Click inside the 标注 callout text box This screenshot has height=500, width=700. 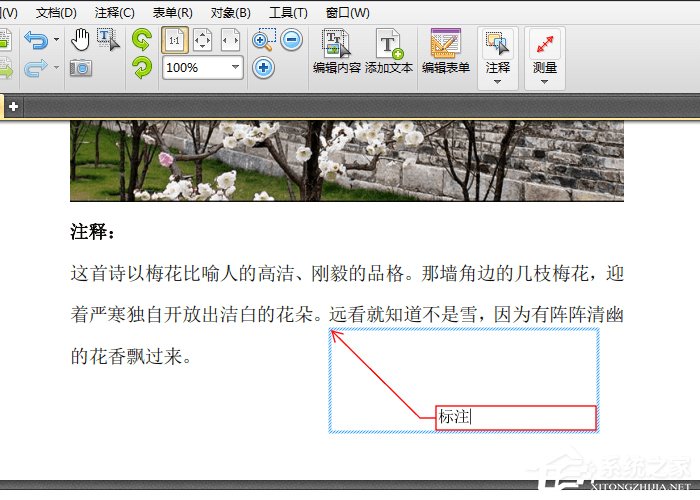click(x=516, y=418)
